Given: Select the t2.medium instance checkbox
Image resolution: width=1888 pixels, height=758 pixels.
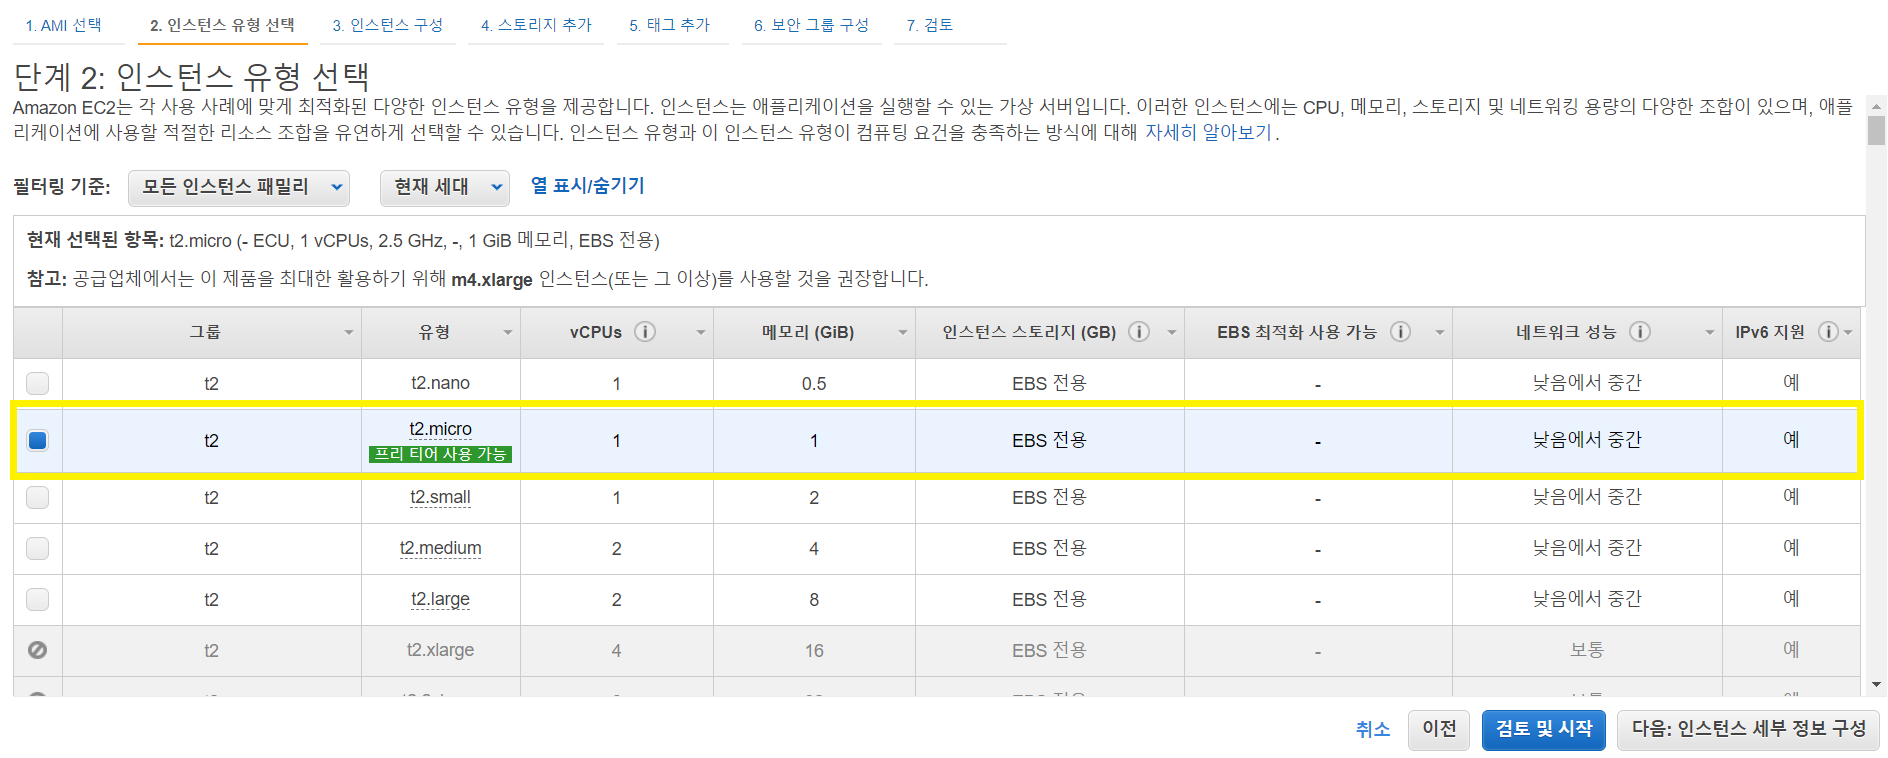Looking at the screenshot, I should [37, 548].
